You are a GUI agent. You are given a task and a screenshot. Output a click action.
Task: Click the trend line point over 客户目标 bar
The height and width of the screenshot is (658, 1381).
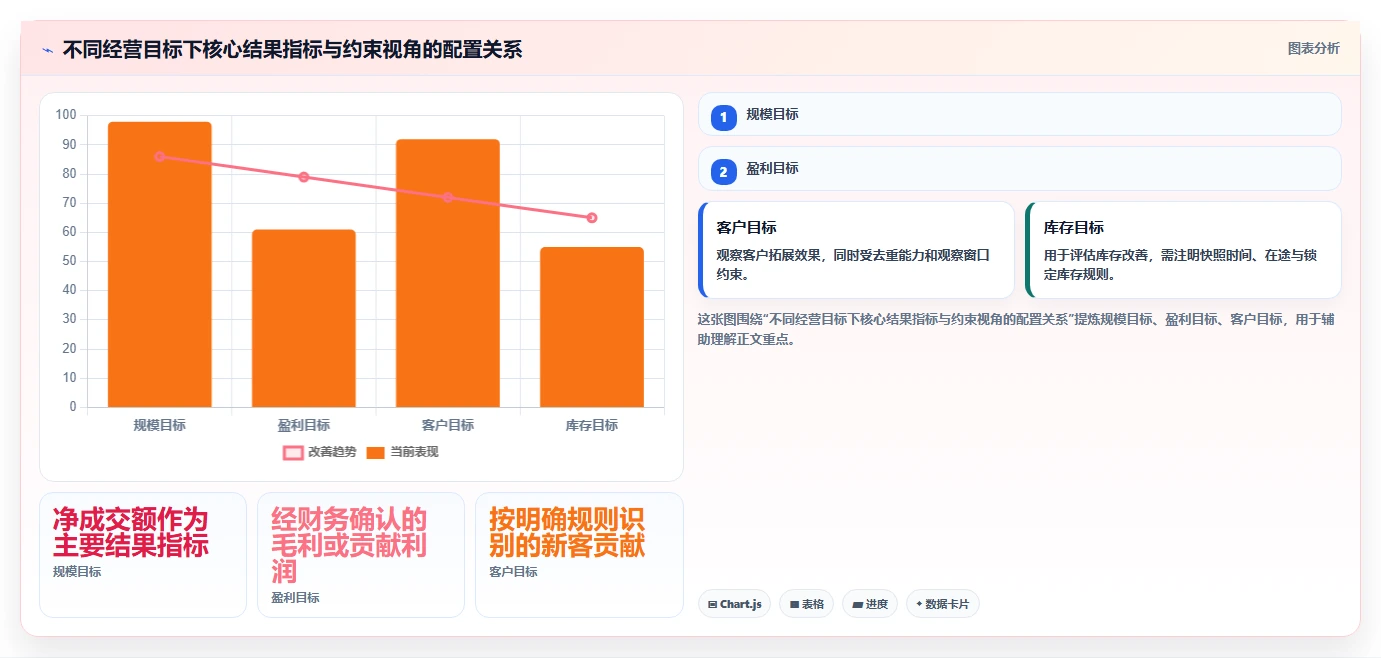pos(448,197)
